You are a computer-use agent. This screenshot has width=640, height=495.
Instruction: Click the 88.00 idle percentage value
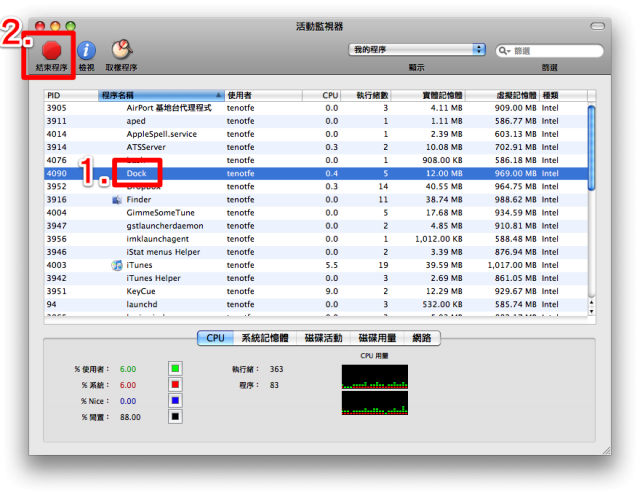(130, 417)
